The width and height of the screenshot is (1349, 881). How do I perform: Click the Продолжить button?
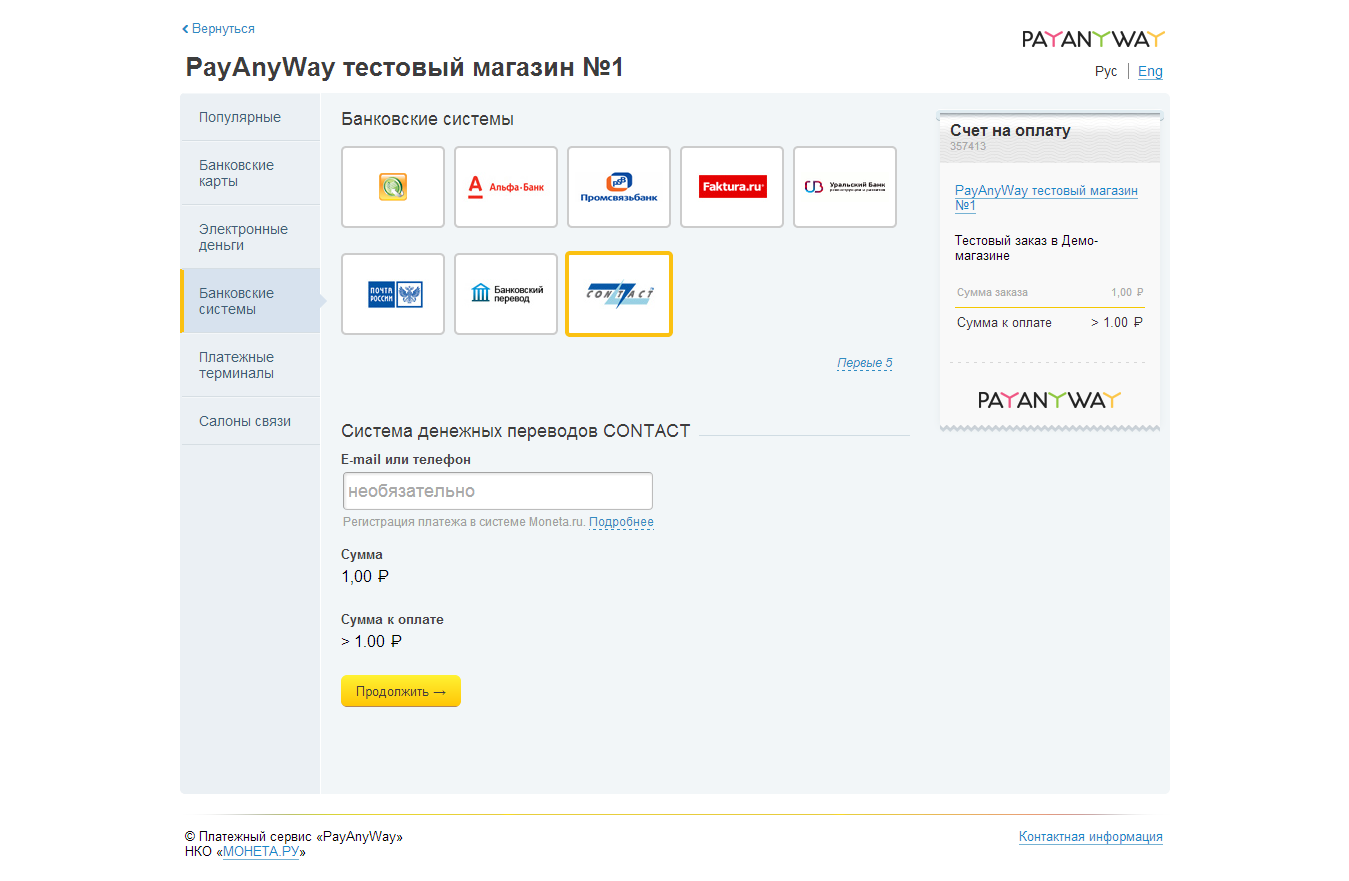coord(401,691)
